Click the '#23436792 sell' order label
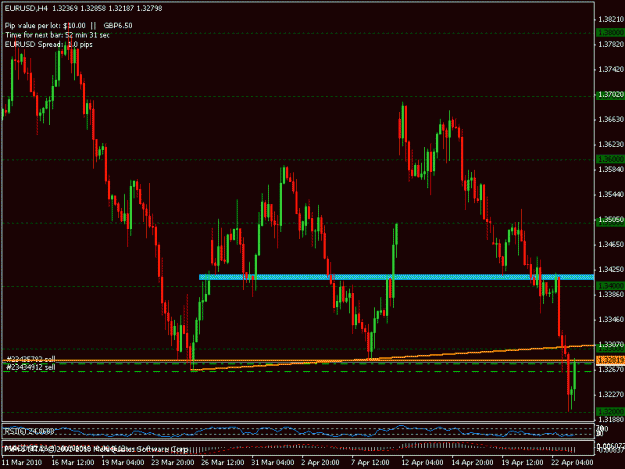Viewport: 625px width, 469px height. [x=31, y=359]
